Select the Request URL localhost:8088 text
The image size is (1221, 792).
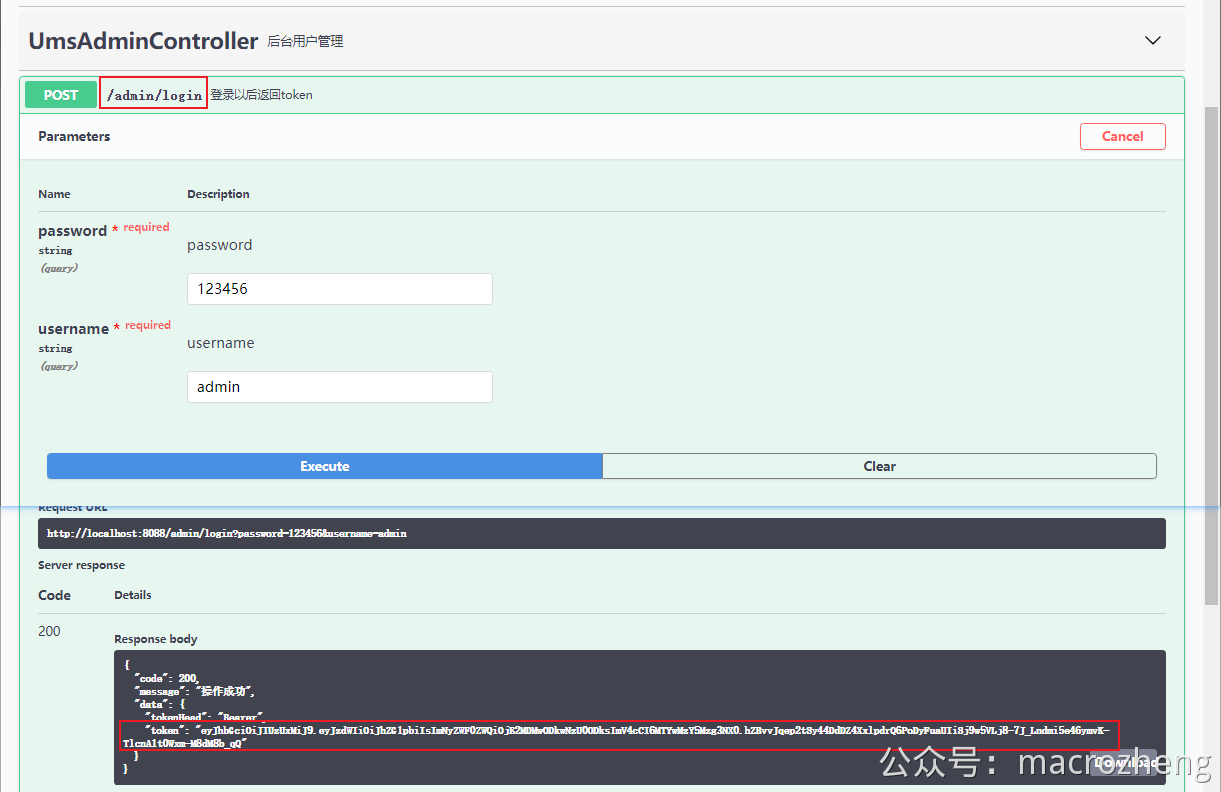pyautogui.click(x=227, y=534)
